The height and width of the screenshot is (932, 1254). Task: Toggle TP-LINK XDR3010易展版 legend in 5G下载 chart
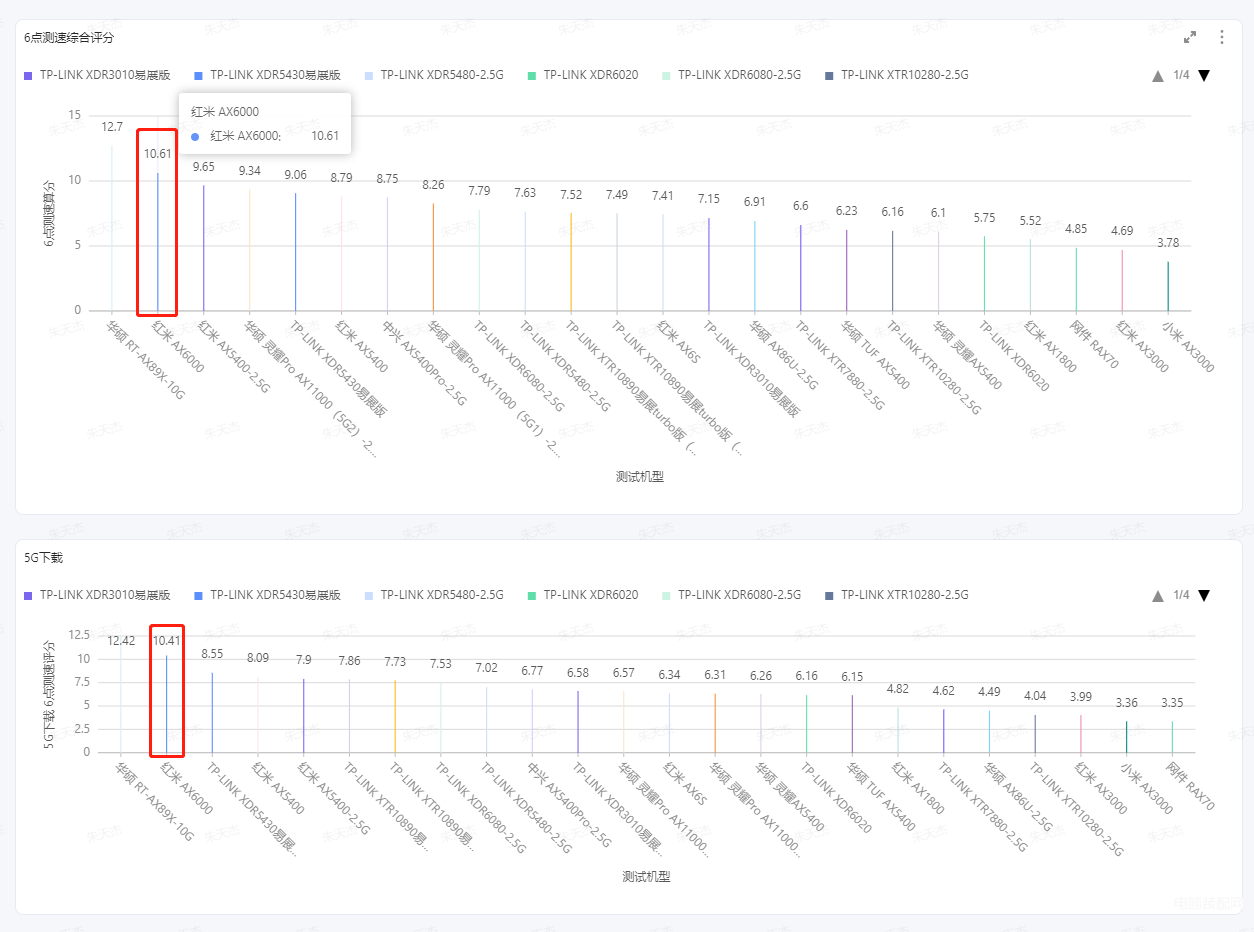[x=98, y=595]
